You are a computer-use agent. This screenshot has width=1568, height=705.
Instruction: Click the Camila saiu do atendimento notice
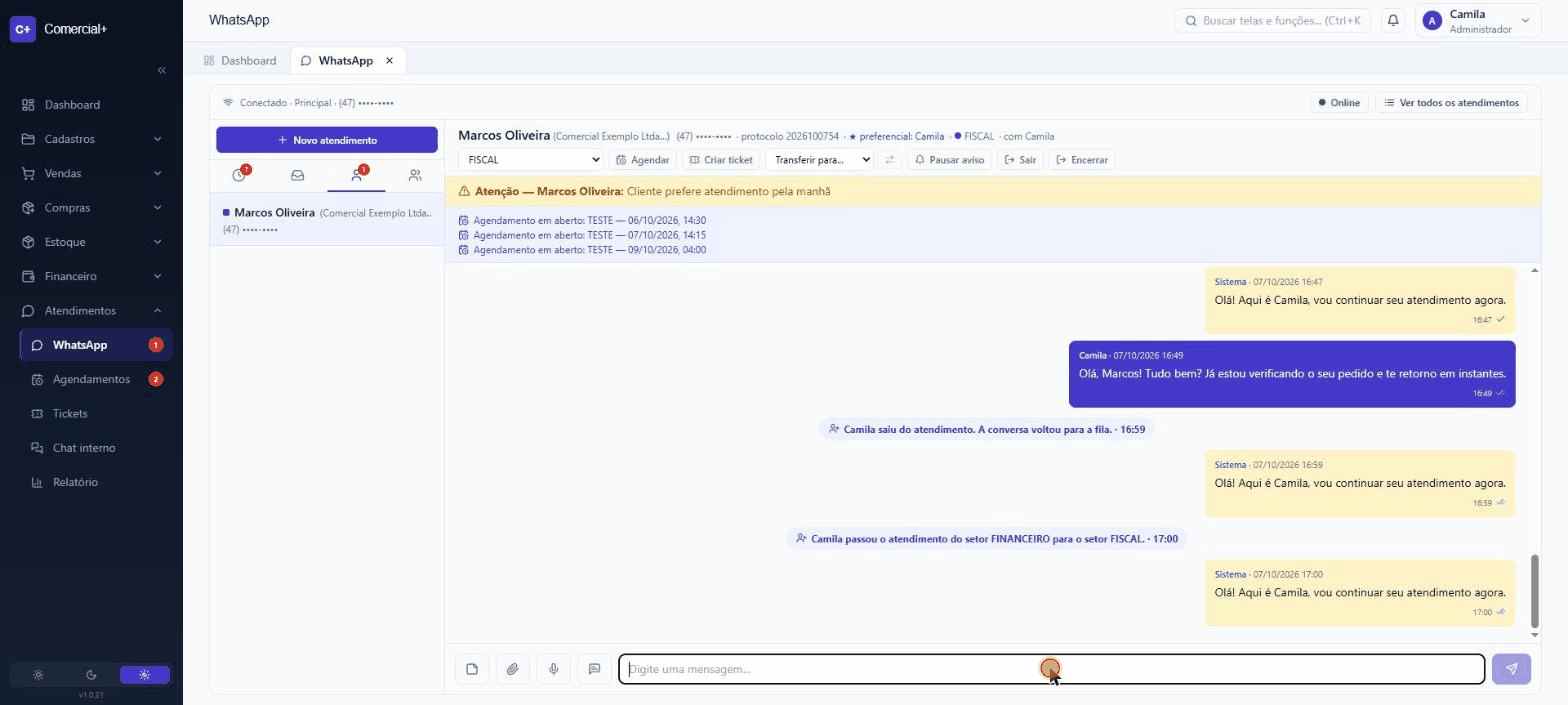click(x=986, y=429)
